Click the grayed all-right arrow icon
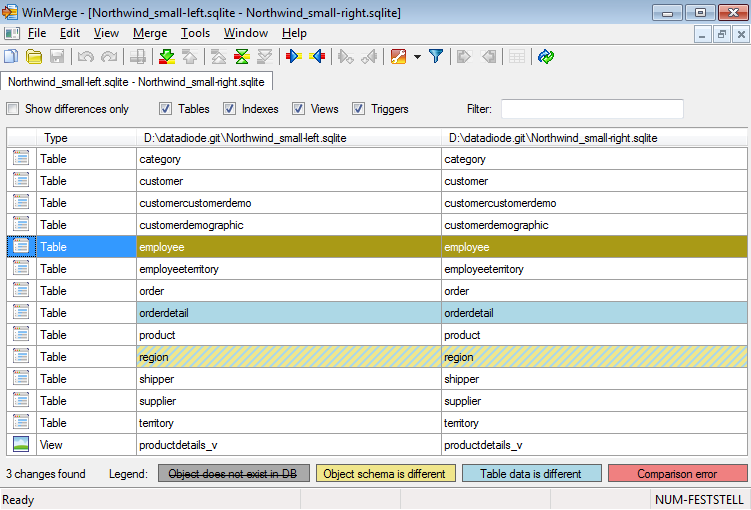Image resolution: width=751 pixels, height=510 pixels. tap(464, 57)
